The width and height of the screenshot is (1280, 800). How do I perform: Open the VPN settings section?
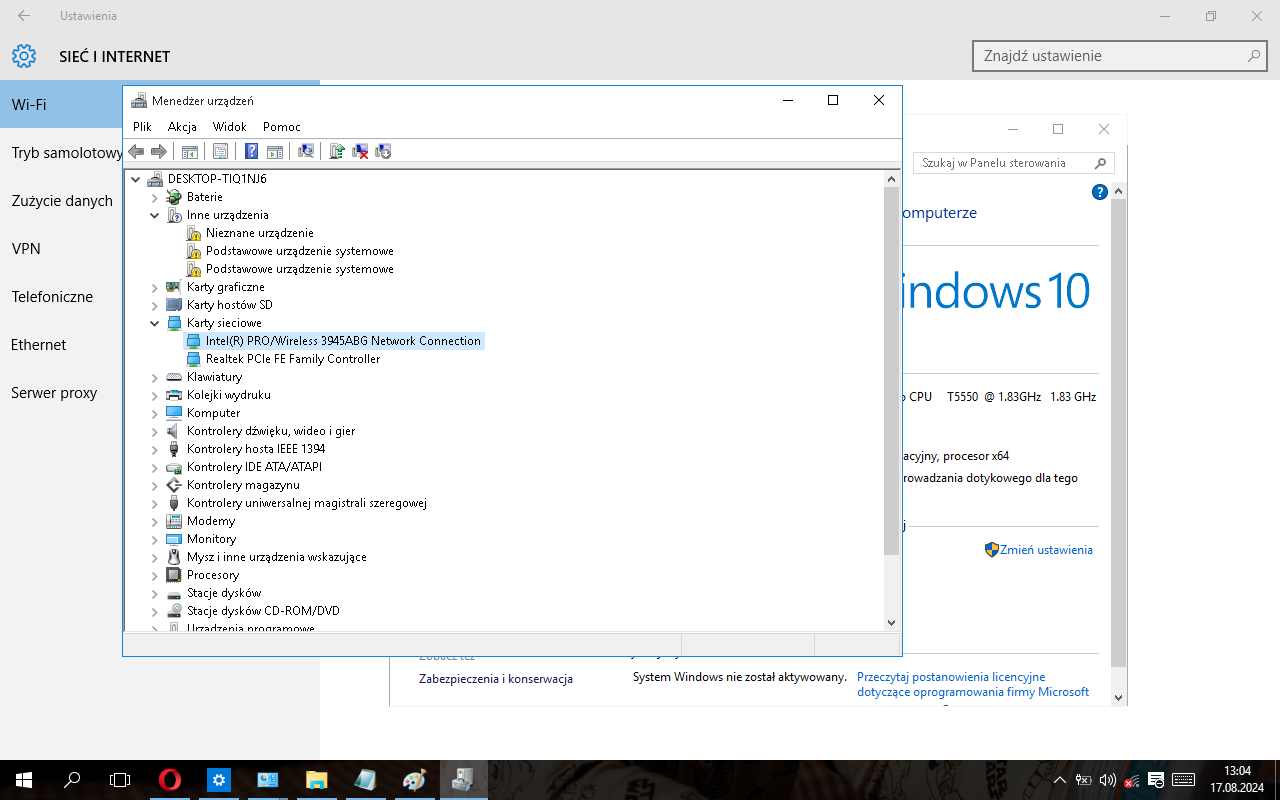click(26, 249)
